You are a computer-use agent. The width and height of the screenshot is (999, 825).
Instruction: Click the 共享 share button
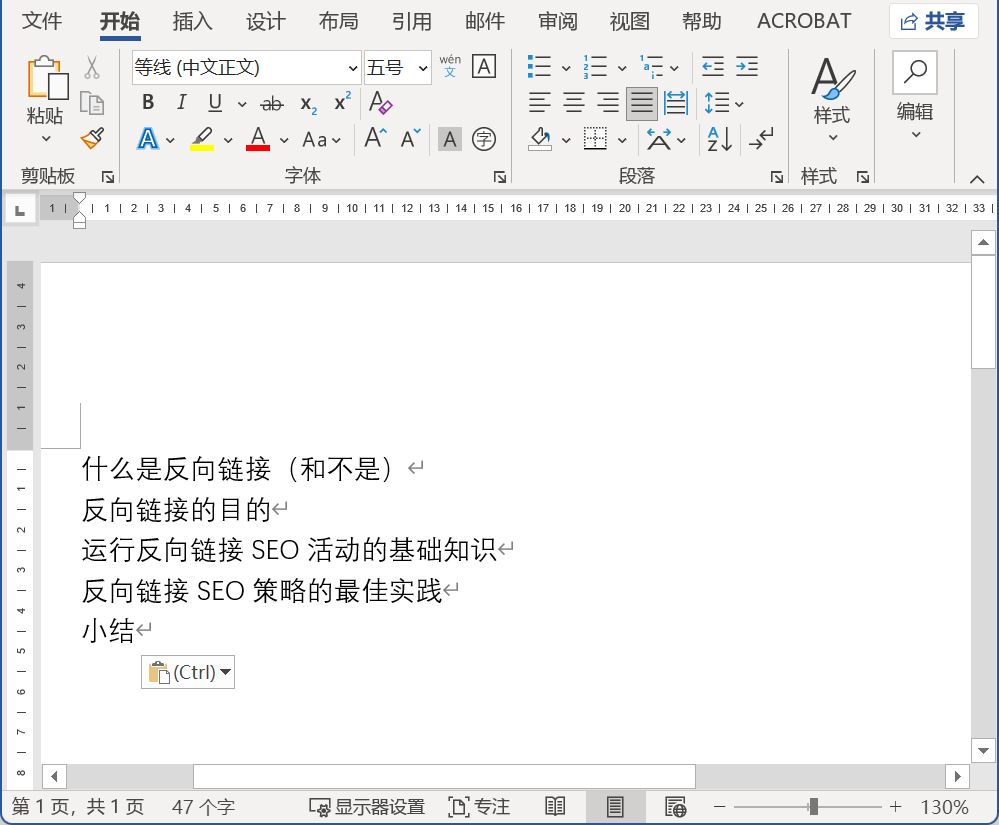pyautogui.click(x=933, y=21)
